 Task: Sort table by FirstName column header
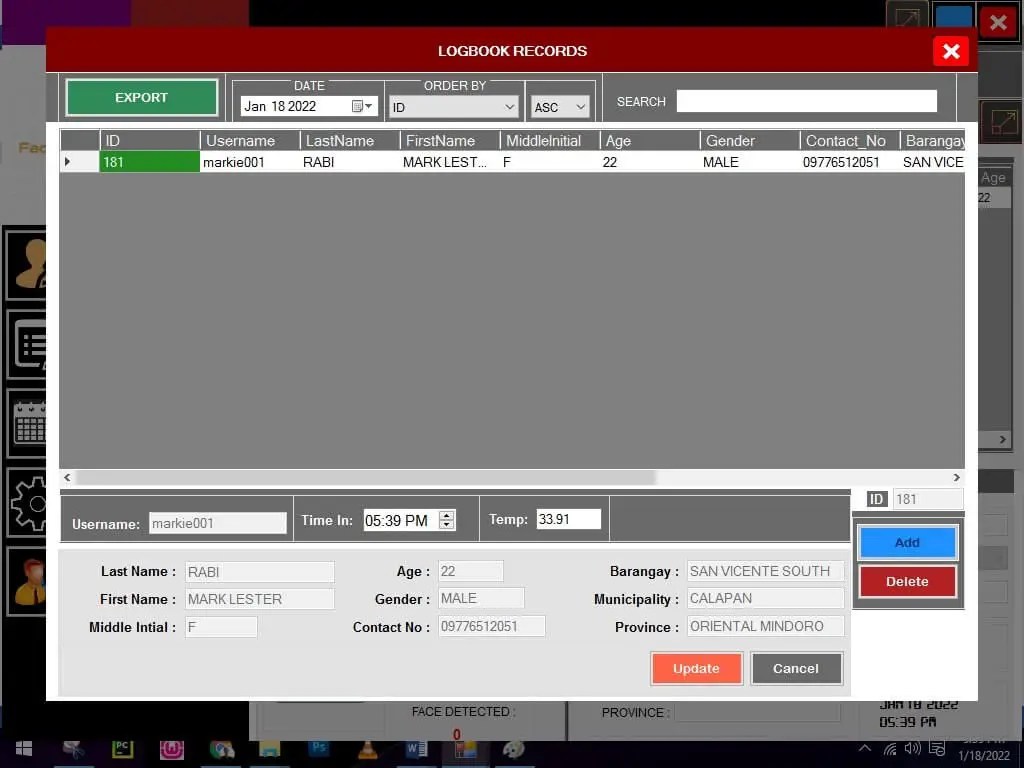click(450, 140)
